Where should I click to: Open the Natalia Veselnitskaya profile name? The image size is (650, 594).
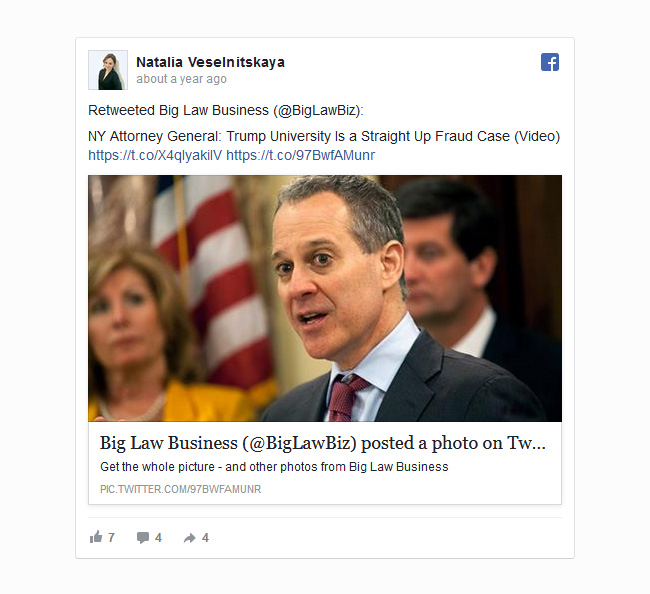[x=210, y=62]
